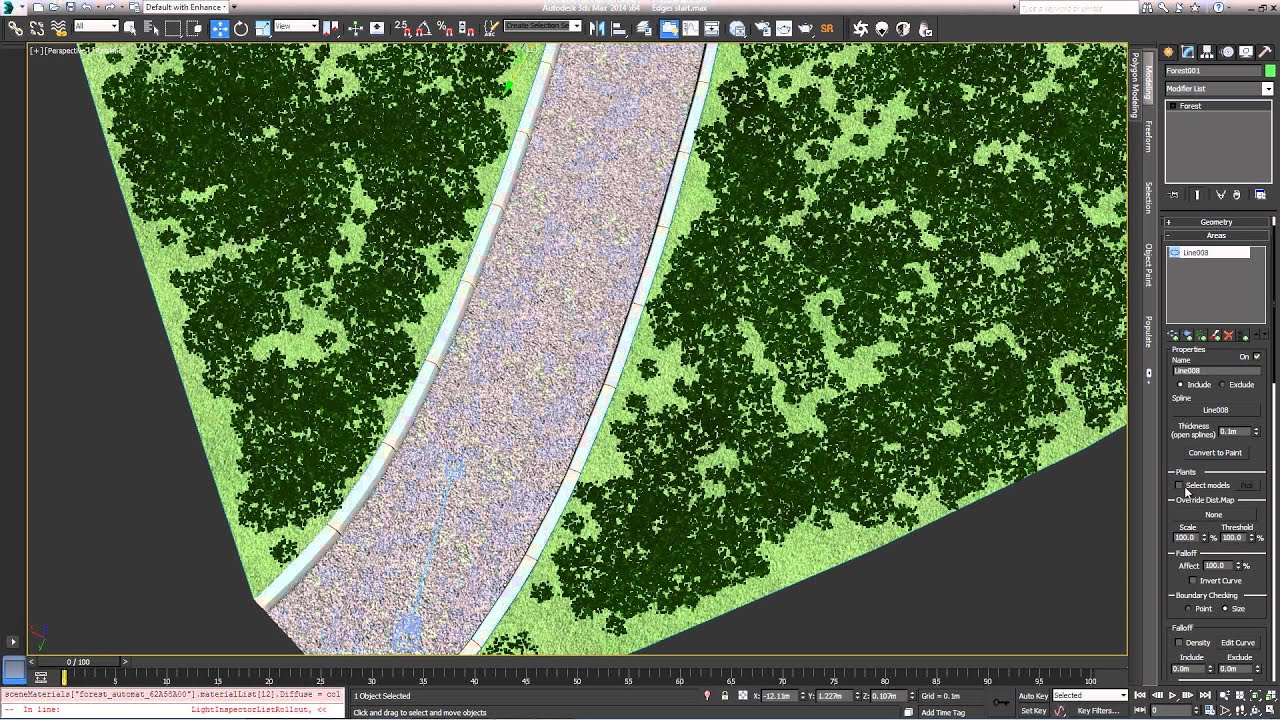
Task: Switch to the Populate ribbon tab
Action: click(x=1148, y=331)
